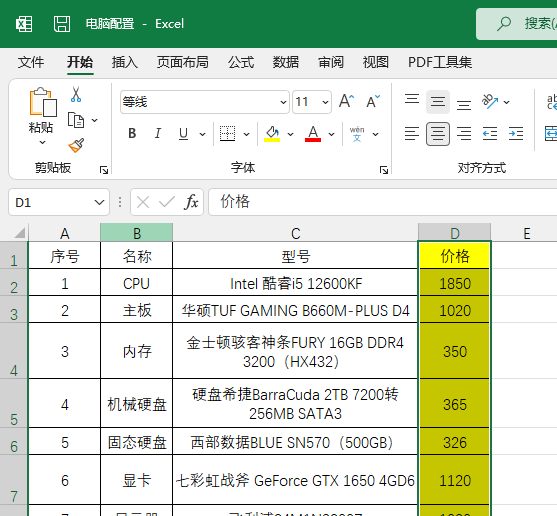Select cell Intel 酷睿i5 12600KF
The image size is (557, 516).
pos(295,283)
